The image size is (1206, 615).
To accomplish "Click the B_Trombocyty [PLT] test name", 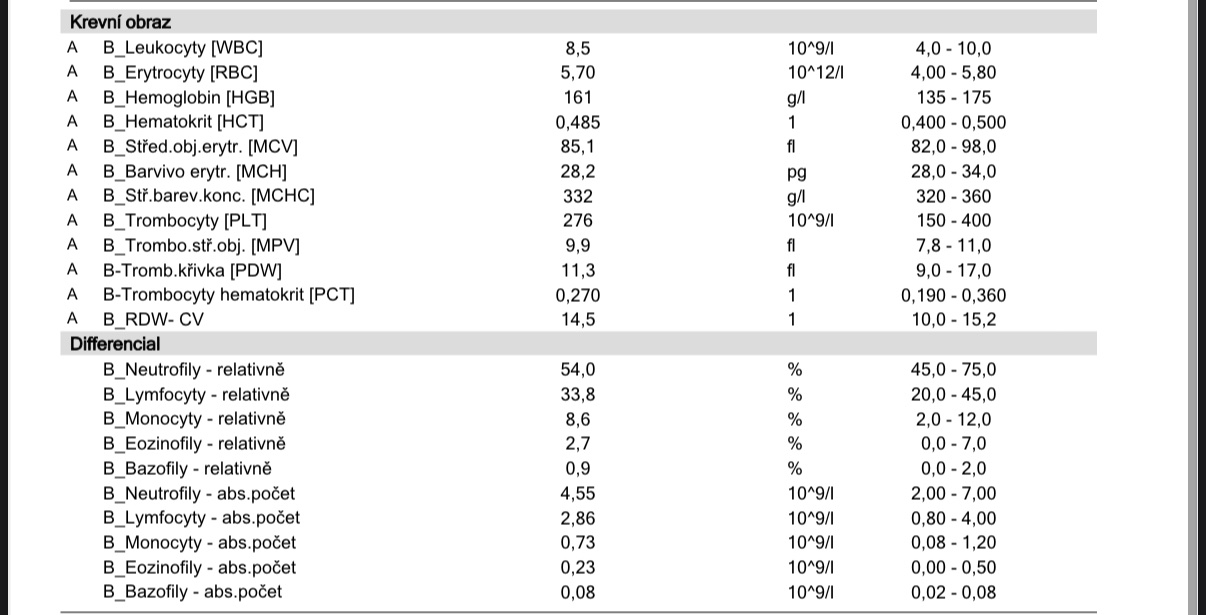I will point(185,220).
